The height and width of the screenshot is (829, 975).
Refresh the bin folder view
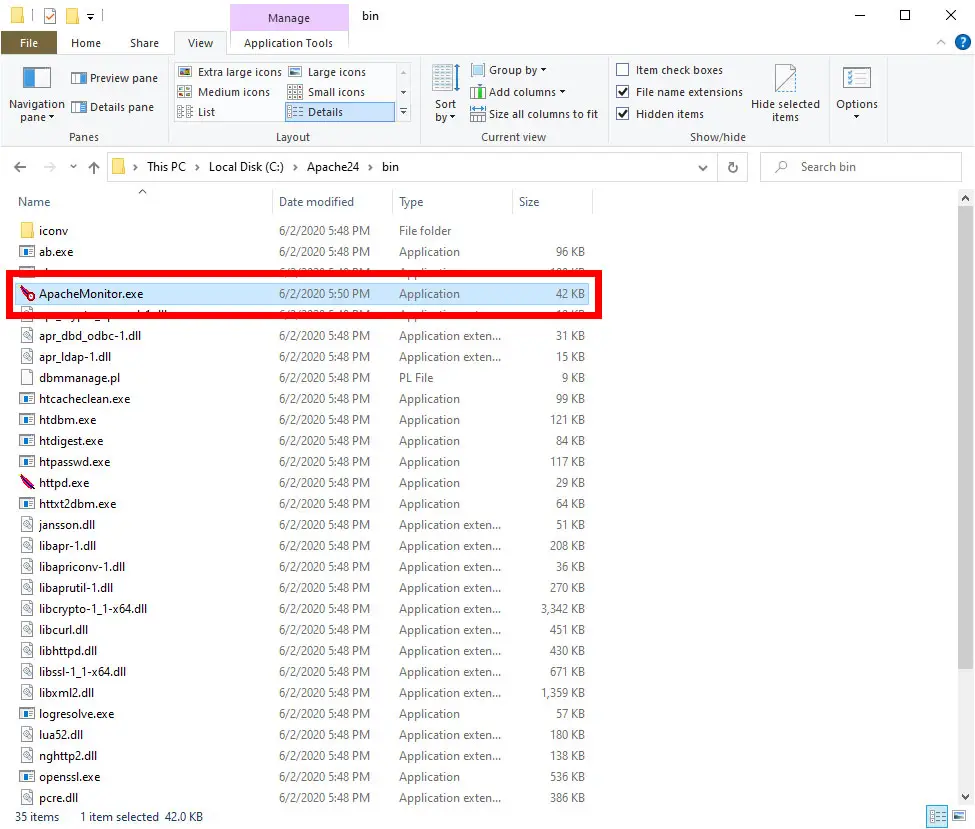coord(733,167)
